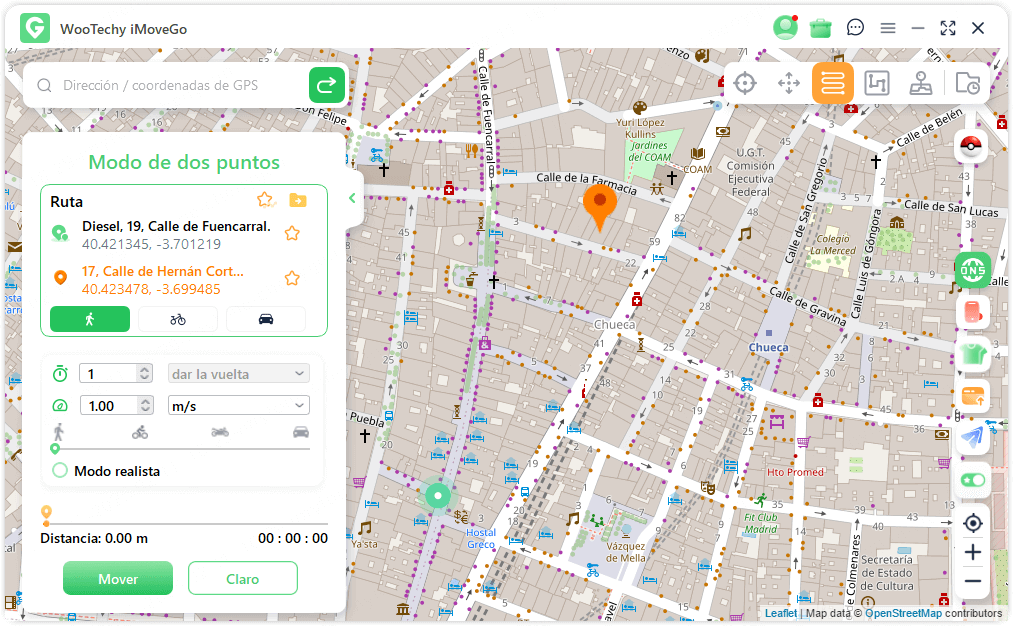Viewport: 1013px width, 626px height.
Task: Flip the green toggle in right sidebar
Action: [971, 480]
